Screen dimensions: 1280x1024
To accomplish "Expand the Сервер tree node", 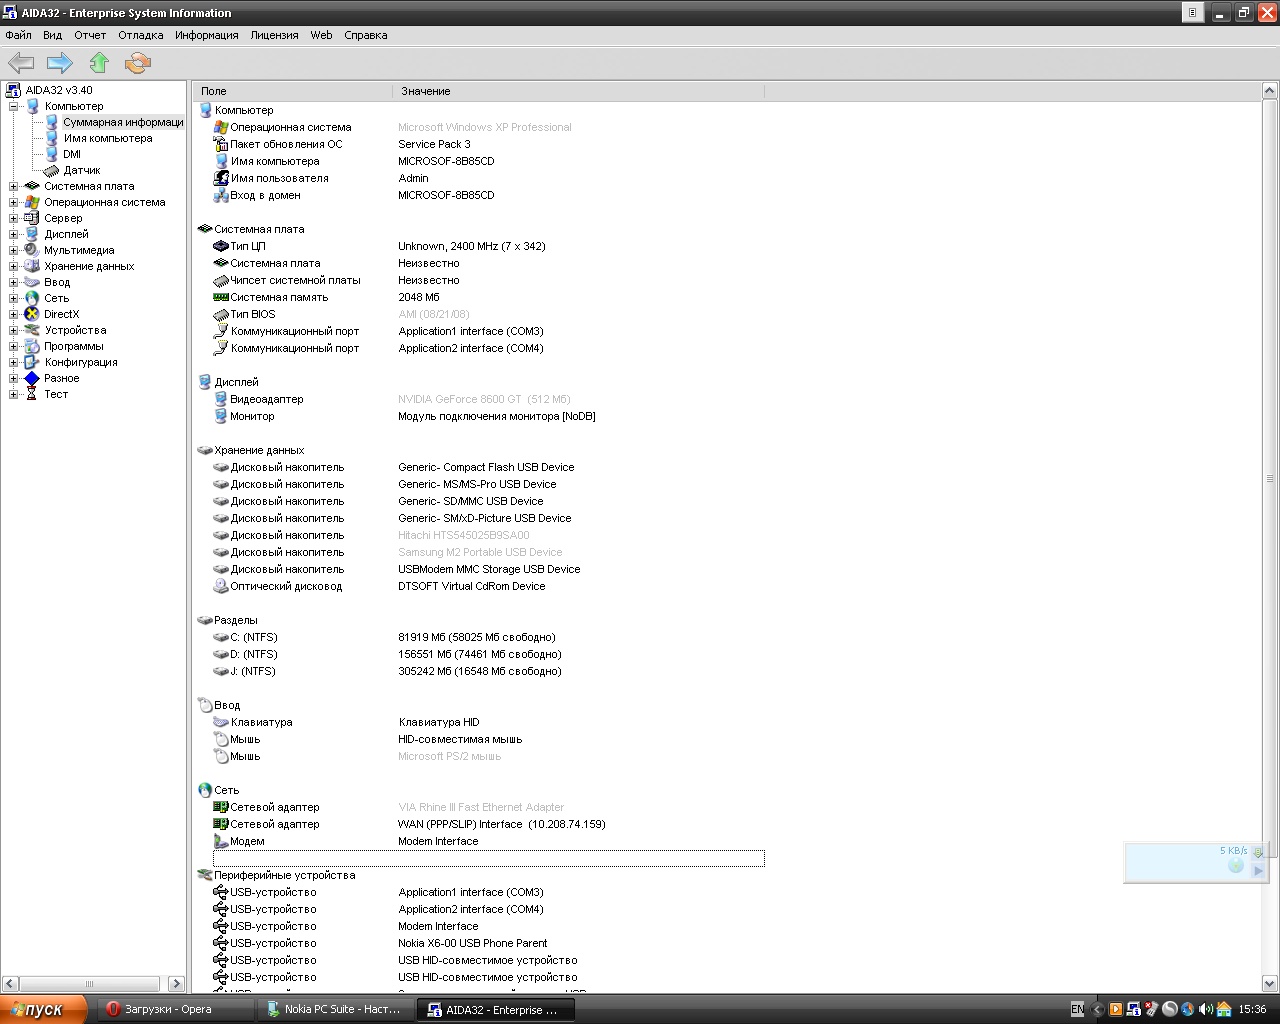I will pyautogui.click(x=14, y=218).
